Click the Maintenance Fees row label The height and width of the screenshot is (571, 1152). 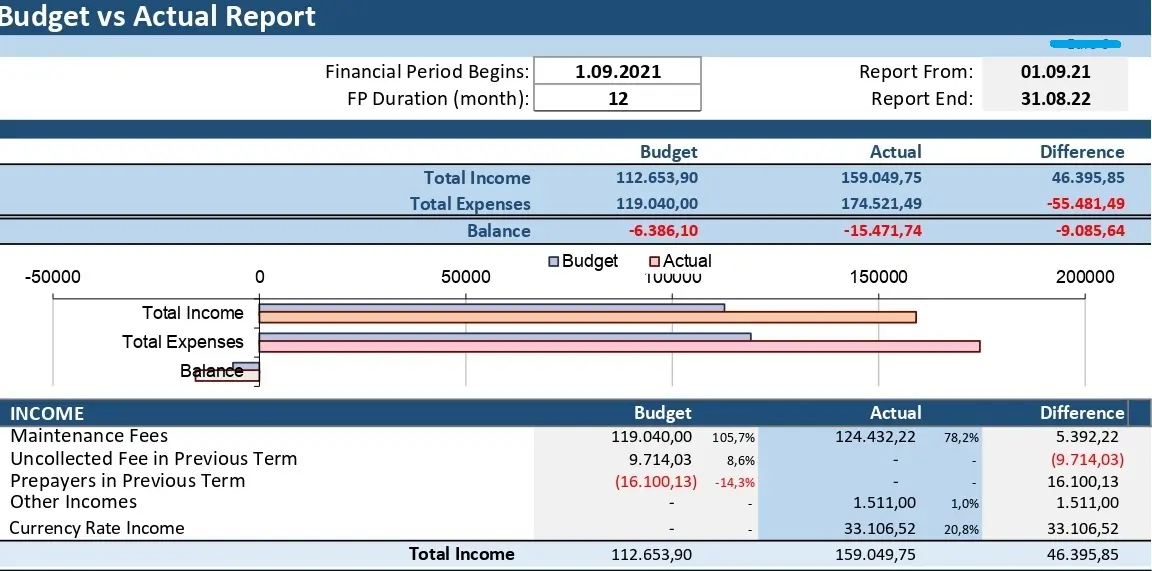click(89, 436)
